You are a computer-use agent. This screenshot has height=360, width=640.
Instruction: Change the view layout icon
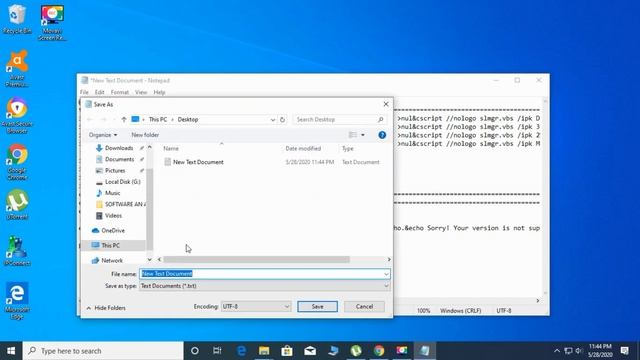click(353, 135)
